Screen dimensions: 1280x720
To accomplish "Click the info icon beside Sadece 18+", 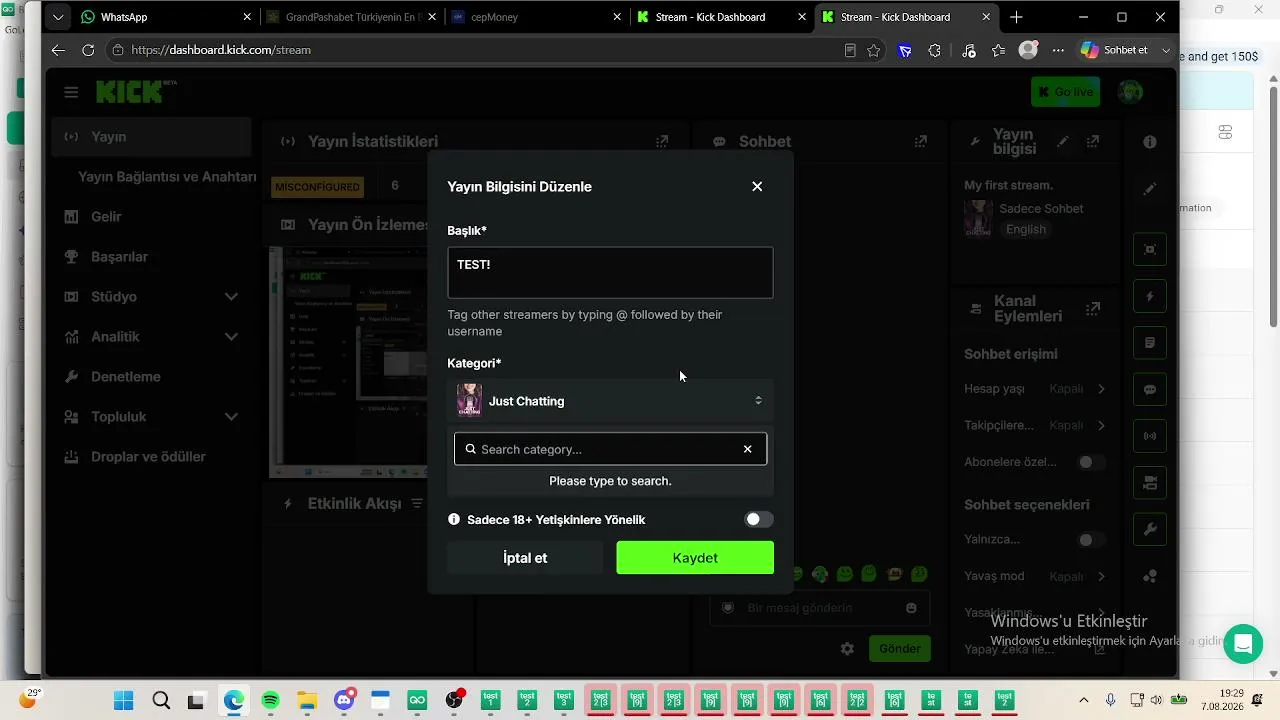I will tap(454, 519).
